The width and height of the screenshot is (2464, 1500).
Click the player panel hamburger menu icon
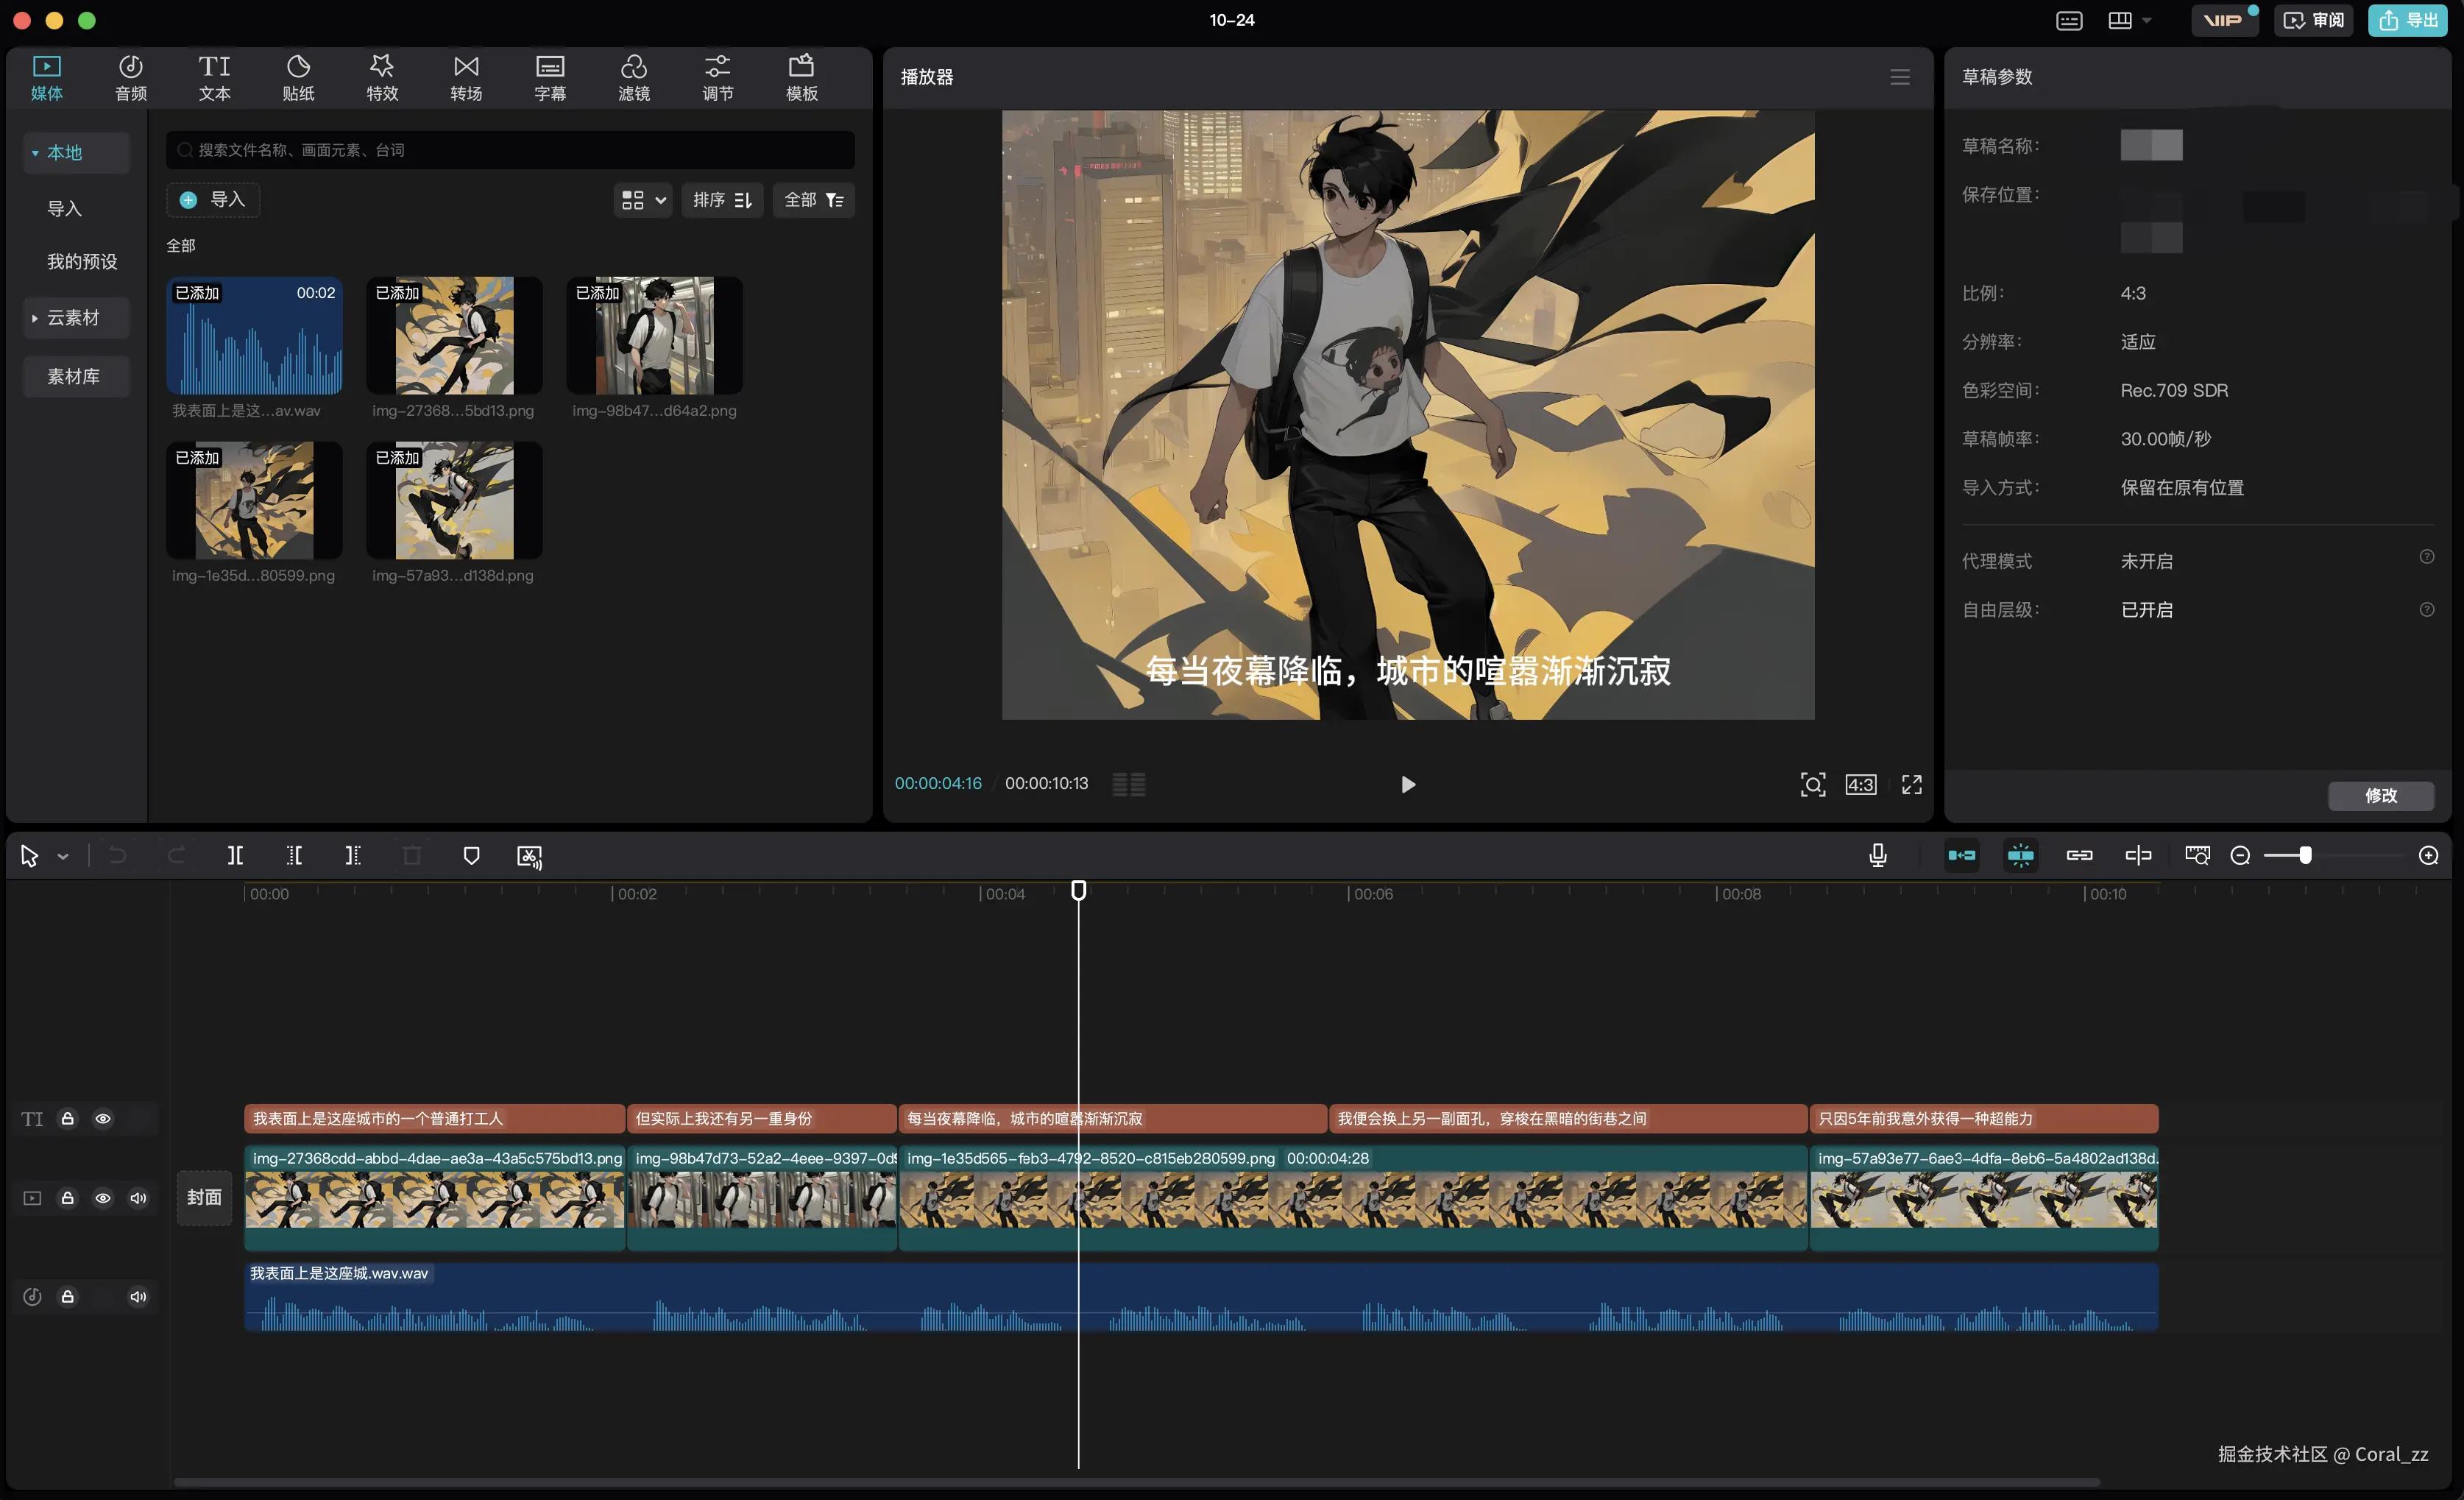(1899, 78)
